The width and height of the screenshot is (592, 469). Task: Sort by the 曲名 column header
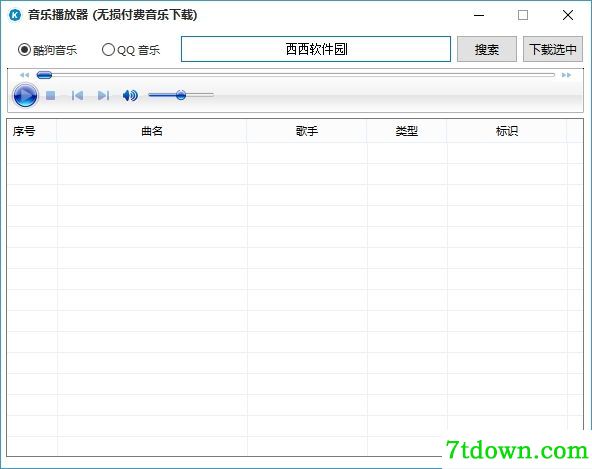[152, 131]
